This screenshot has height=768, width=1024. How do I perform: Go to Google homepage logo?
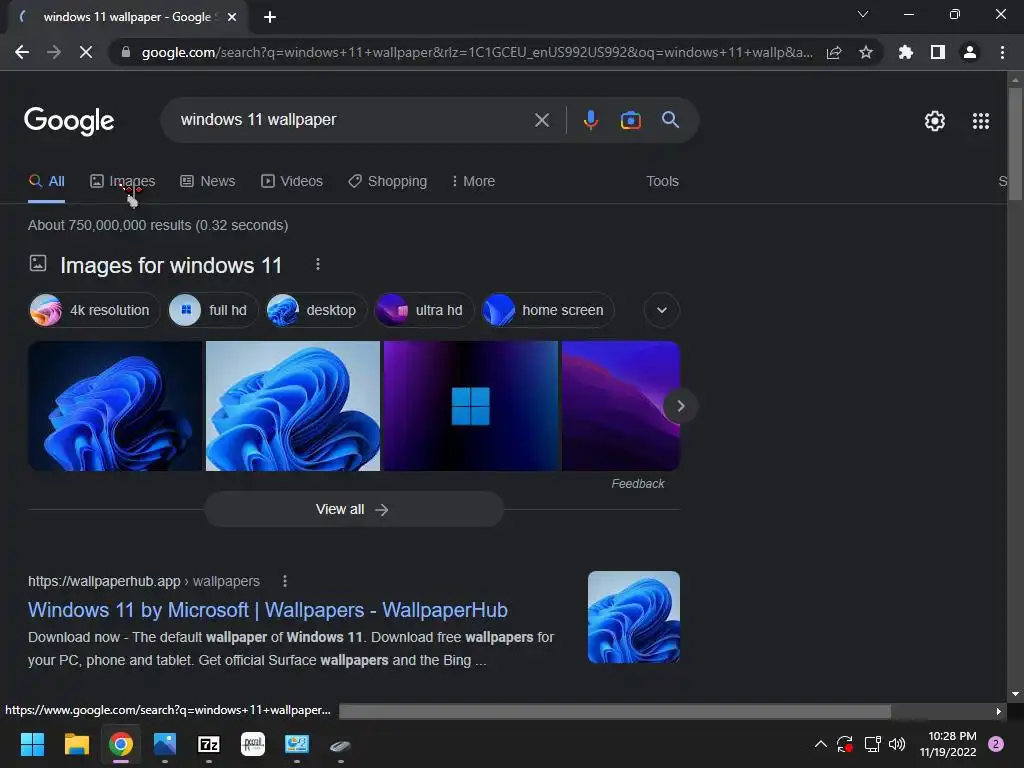coord(69,121)
